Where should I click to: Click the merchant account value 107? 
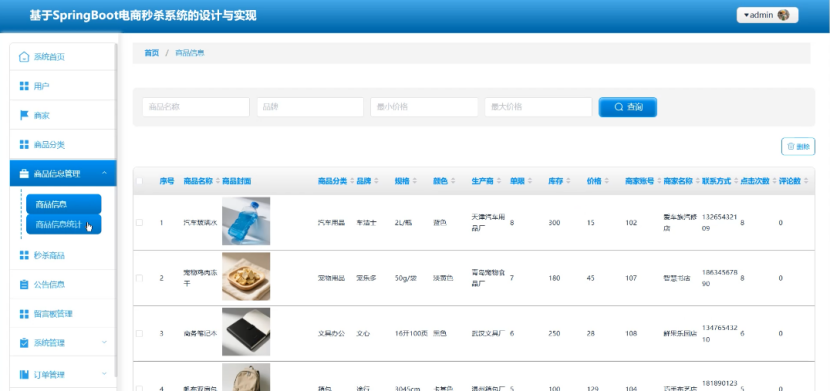[631, 278]
